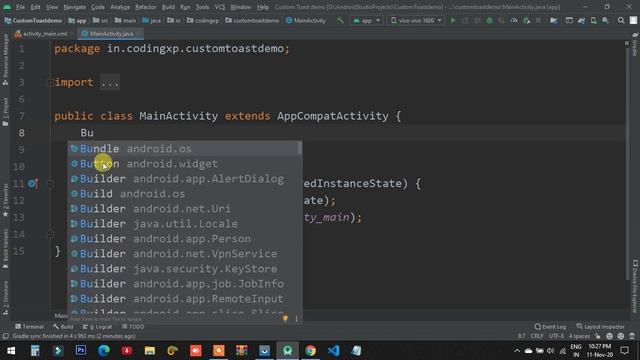The width and height of the screenshot is (640, 360).
Task: Open Photoshop from the taskbar
Action: [x=81, y=350]
